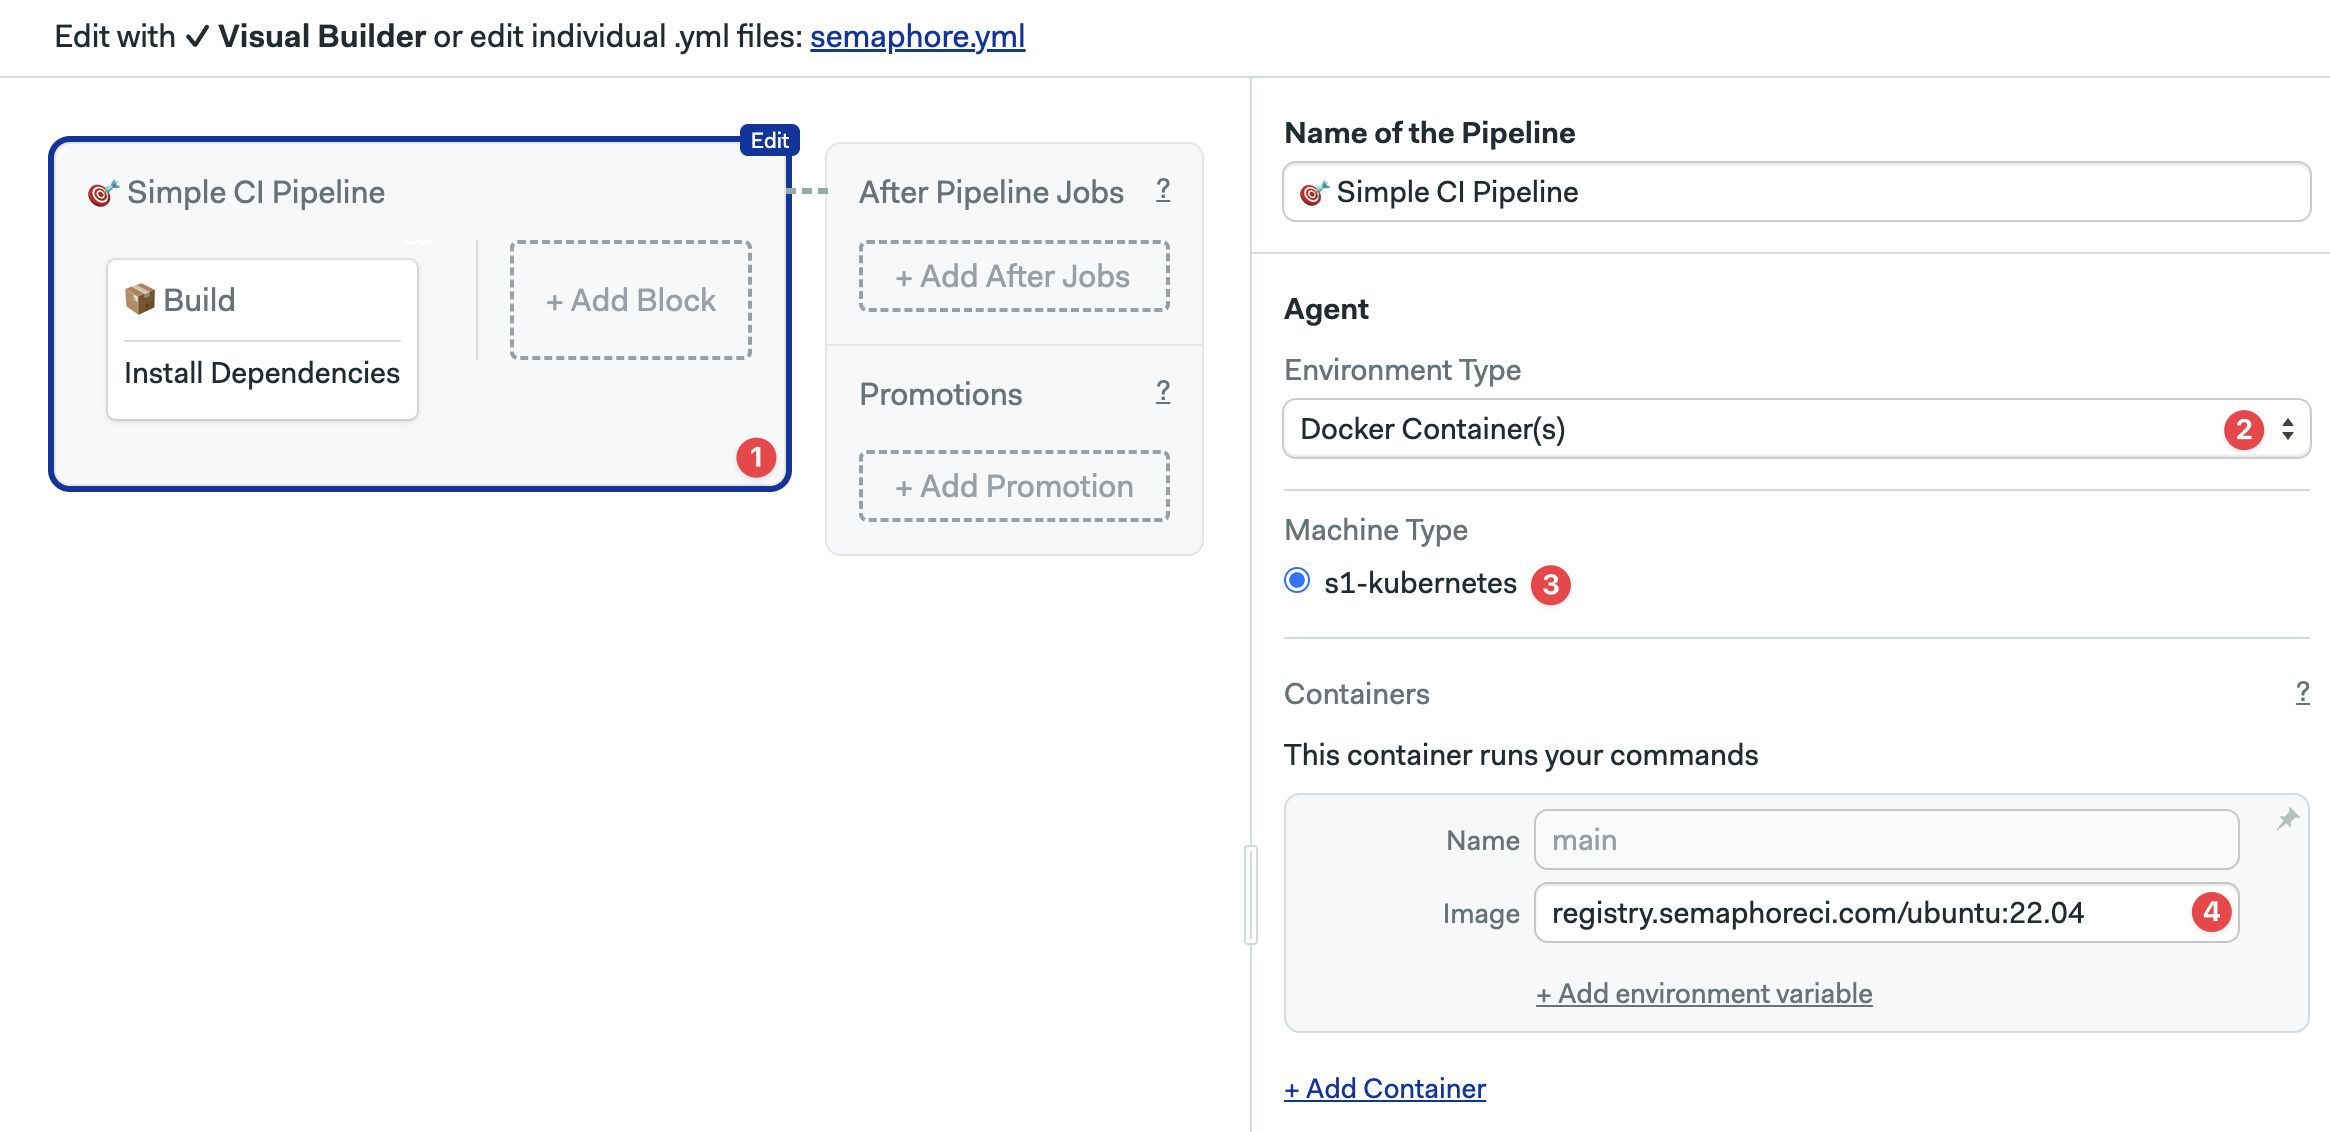Click the Visual Builder label
The width and height of the screenshot is (2330, 1132).
pos(322,36)
